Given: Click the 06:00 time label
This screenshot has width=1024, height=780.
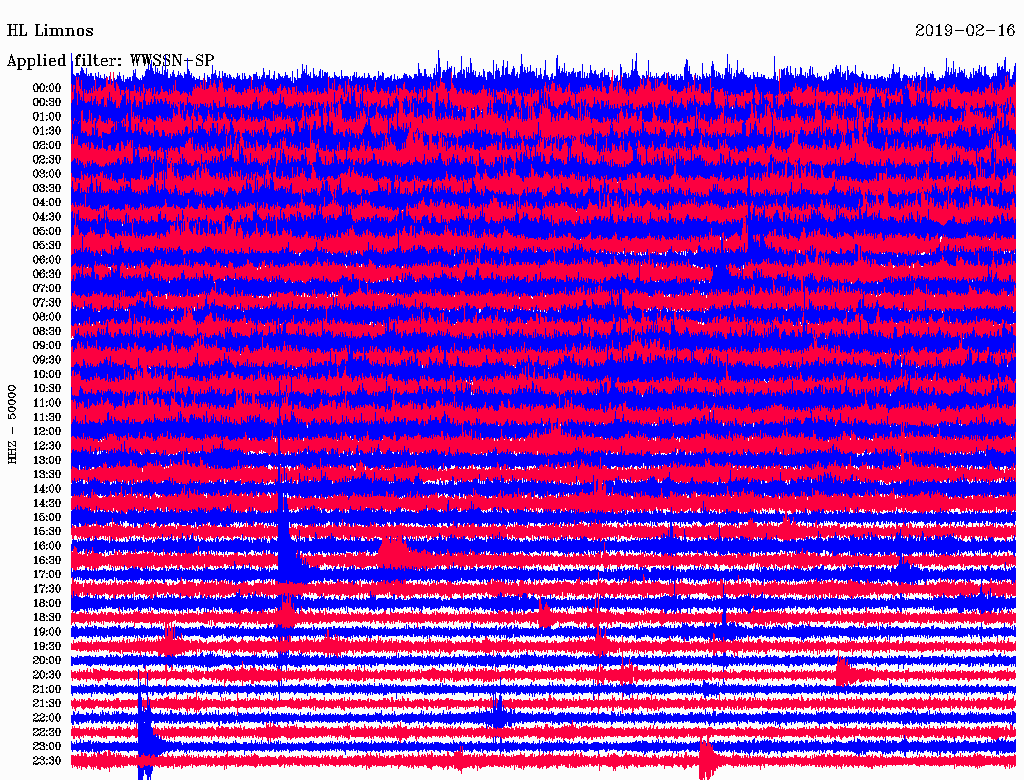Looking at the screenshot, I should pos(46,260).
